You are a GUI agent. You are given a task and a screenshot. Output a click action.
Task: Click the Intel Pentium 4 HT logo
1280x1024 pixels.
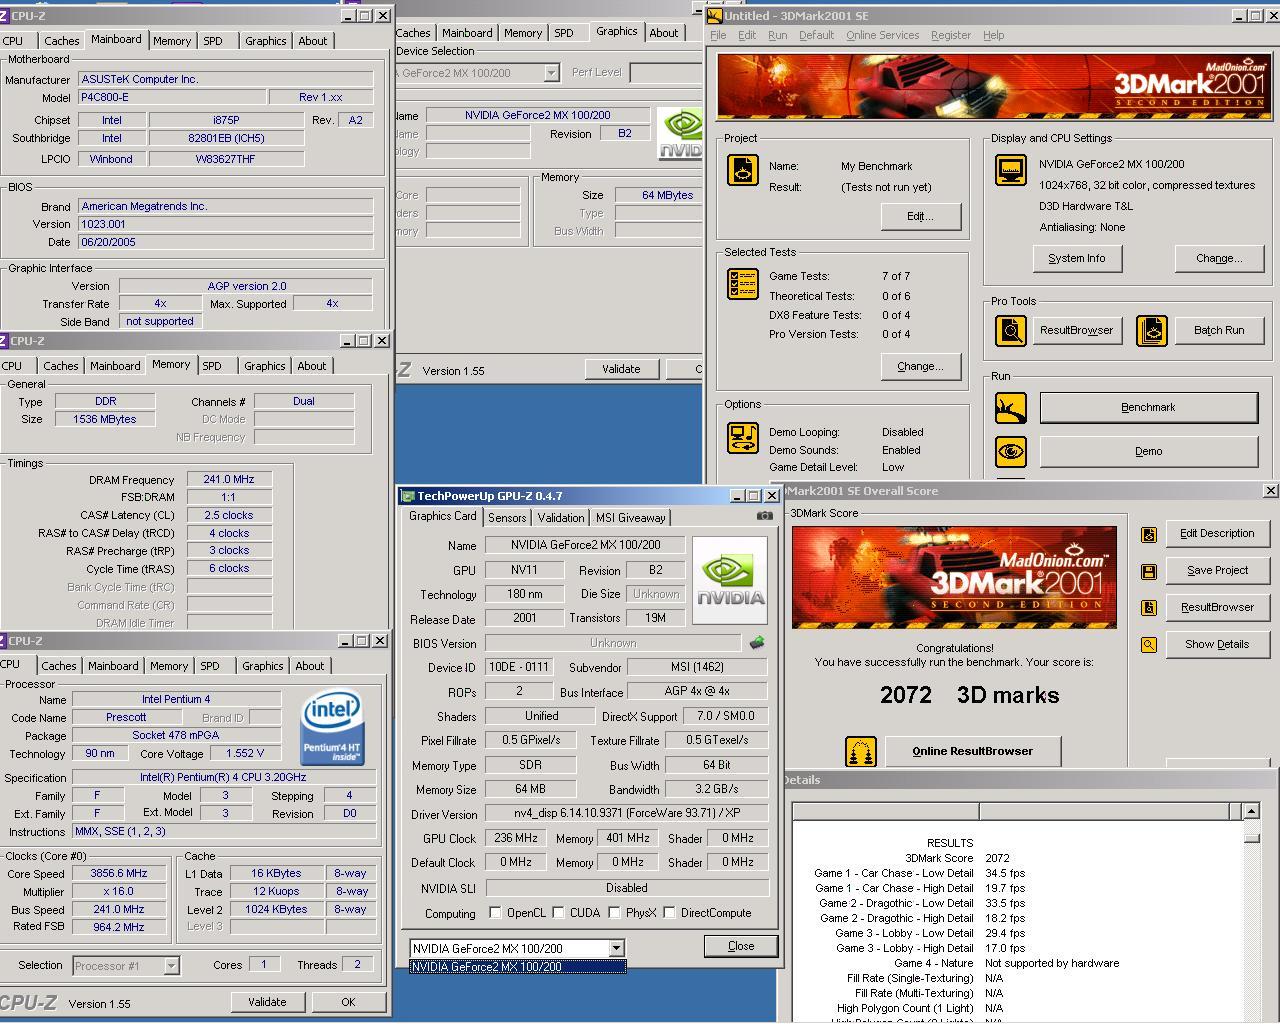point(332,729)
